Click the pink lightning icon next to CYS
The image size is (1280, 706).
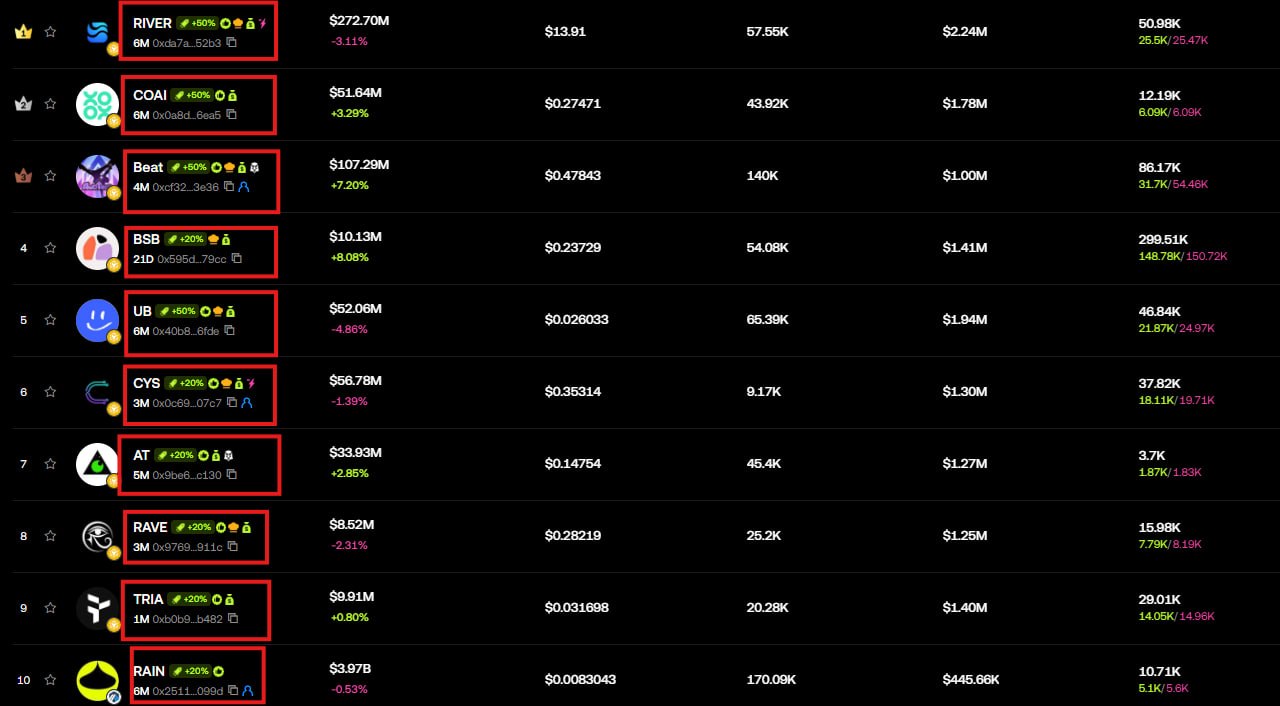251,383
